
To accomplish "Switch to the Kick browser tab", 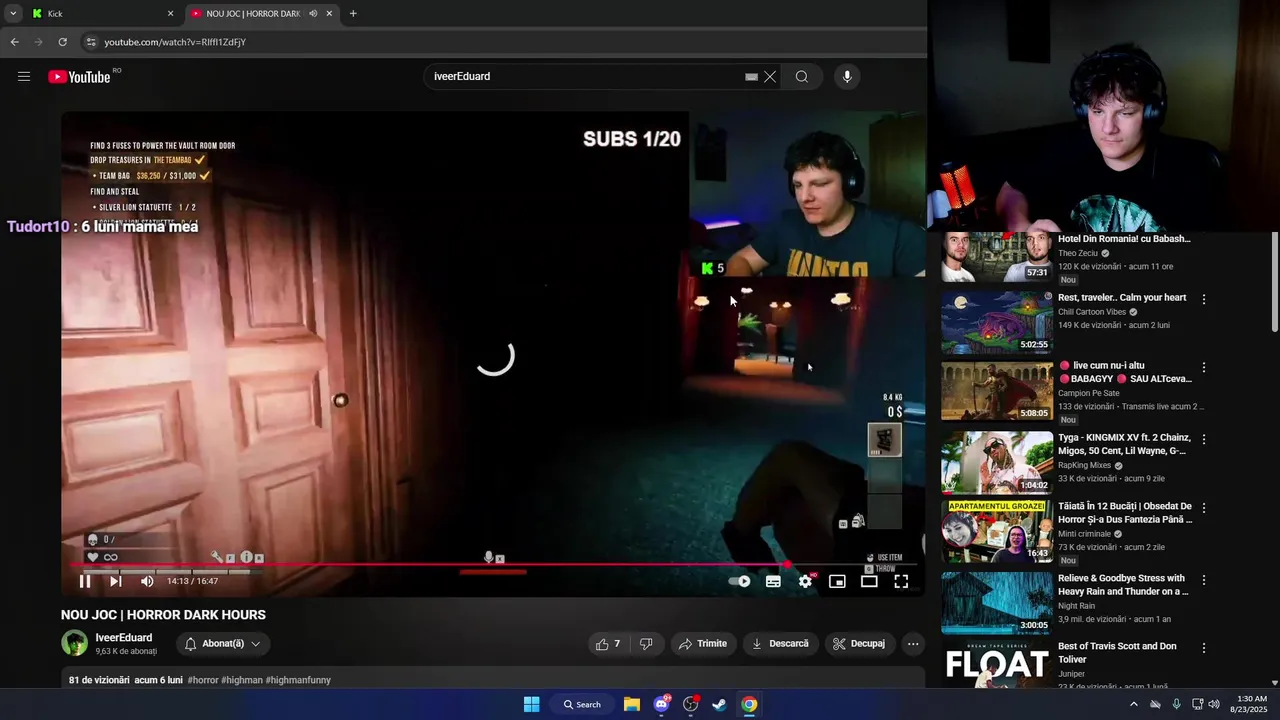I will pyautogui.click(x=100, y=13).
